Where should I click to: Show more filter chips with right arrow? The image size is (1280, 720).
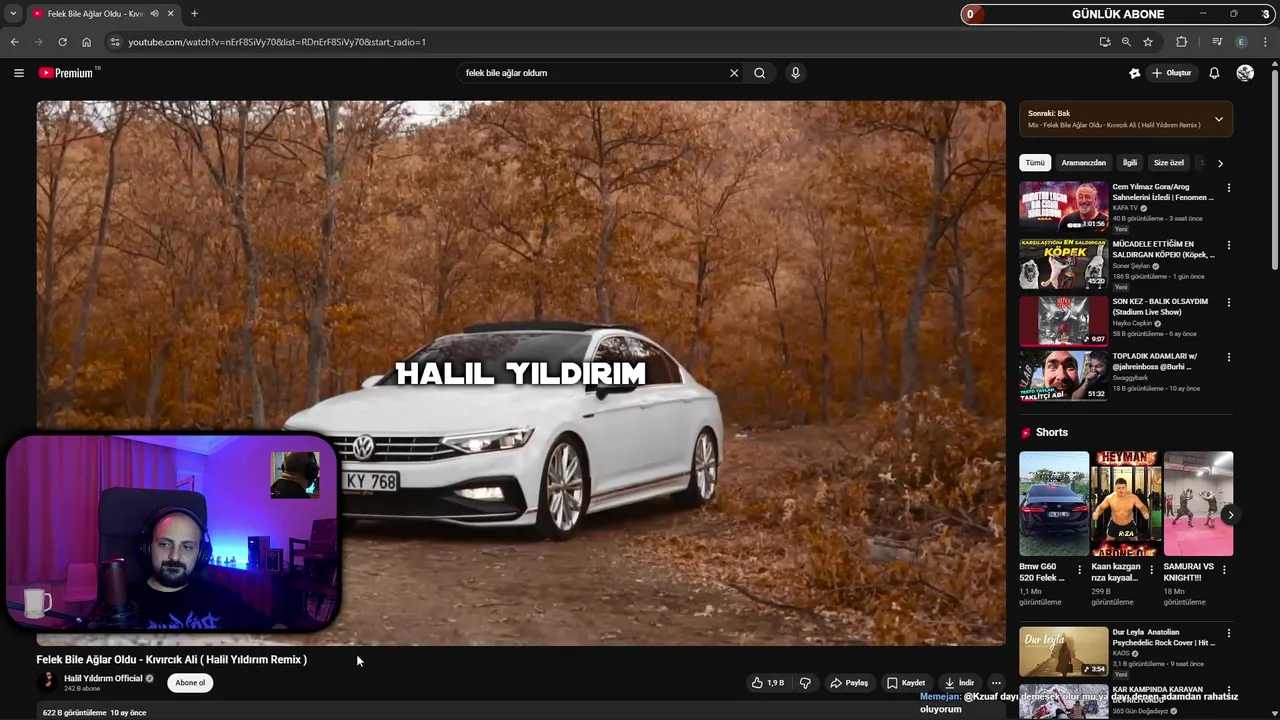pos(1220,163)
